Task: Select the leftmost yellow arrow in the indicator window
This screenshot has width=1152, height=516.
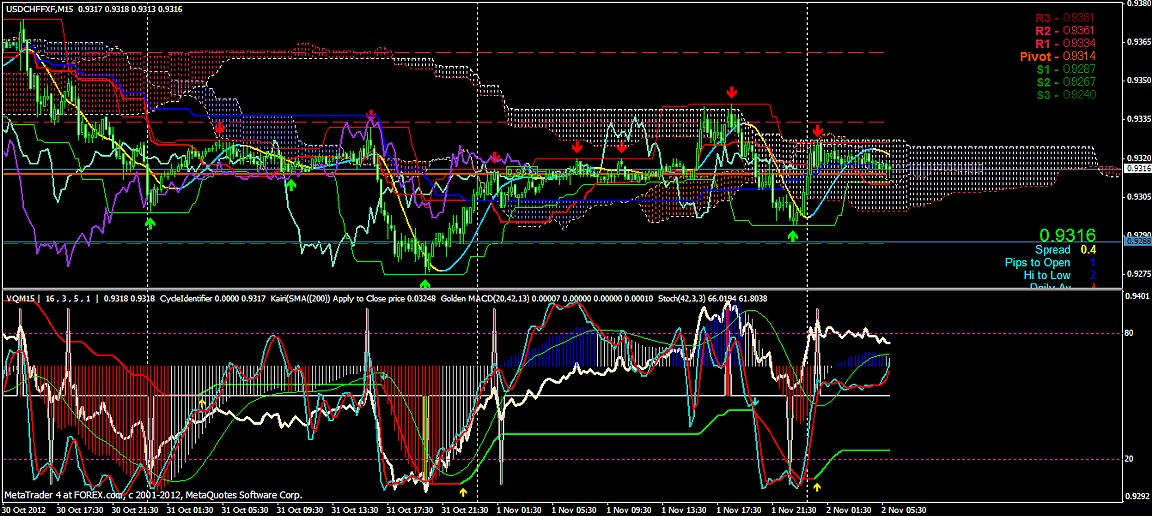Action: pos(202,402)
